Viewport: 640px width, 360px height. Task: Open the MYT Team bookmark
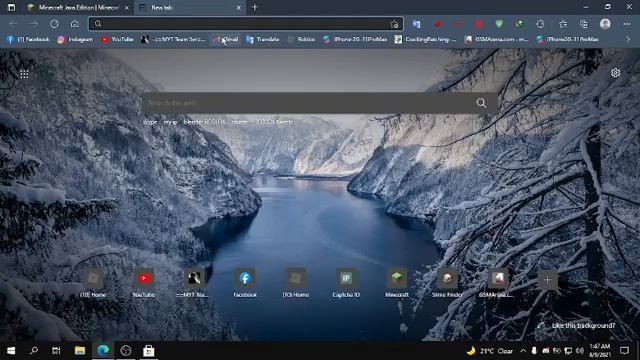tap(173, 39)
